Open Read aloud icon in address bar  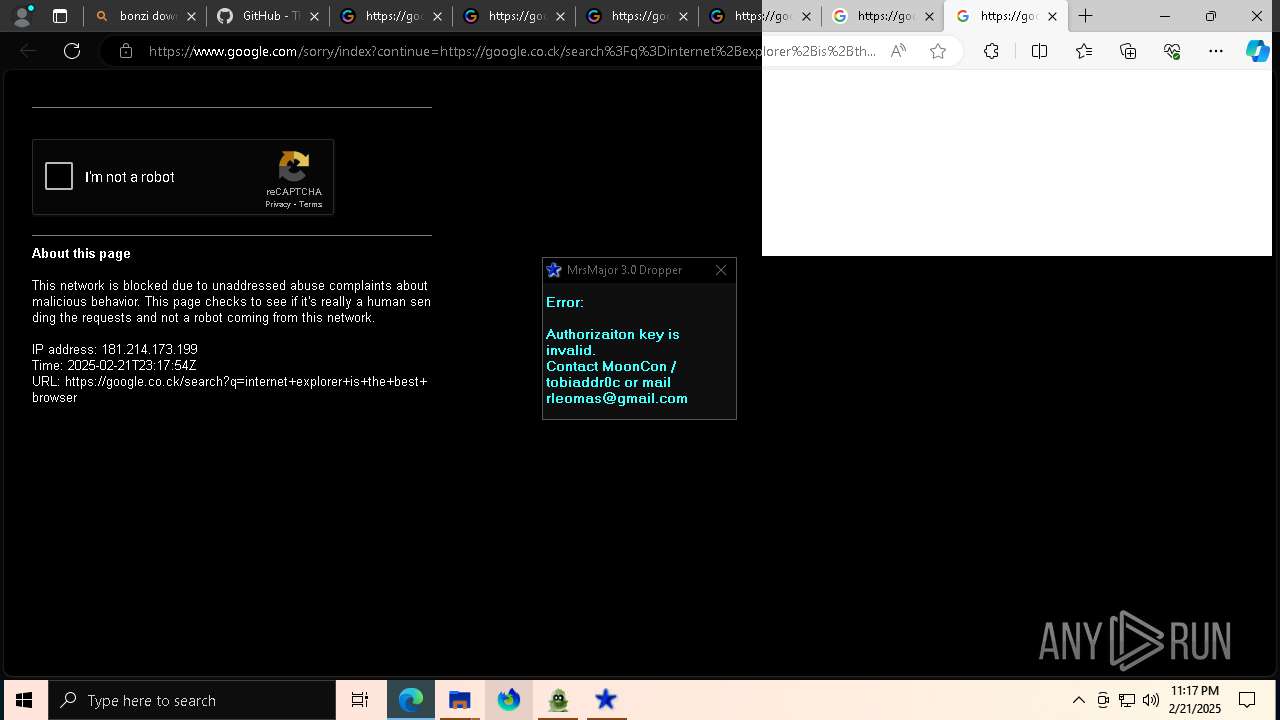(898, 51)
